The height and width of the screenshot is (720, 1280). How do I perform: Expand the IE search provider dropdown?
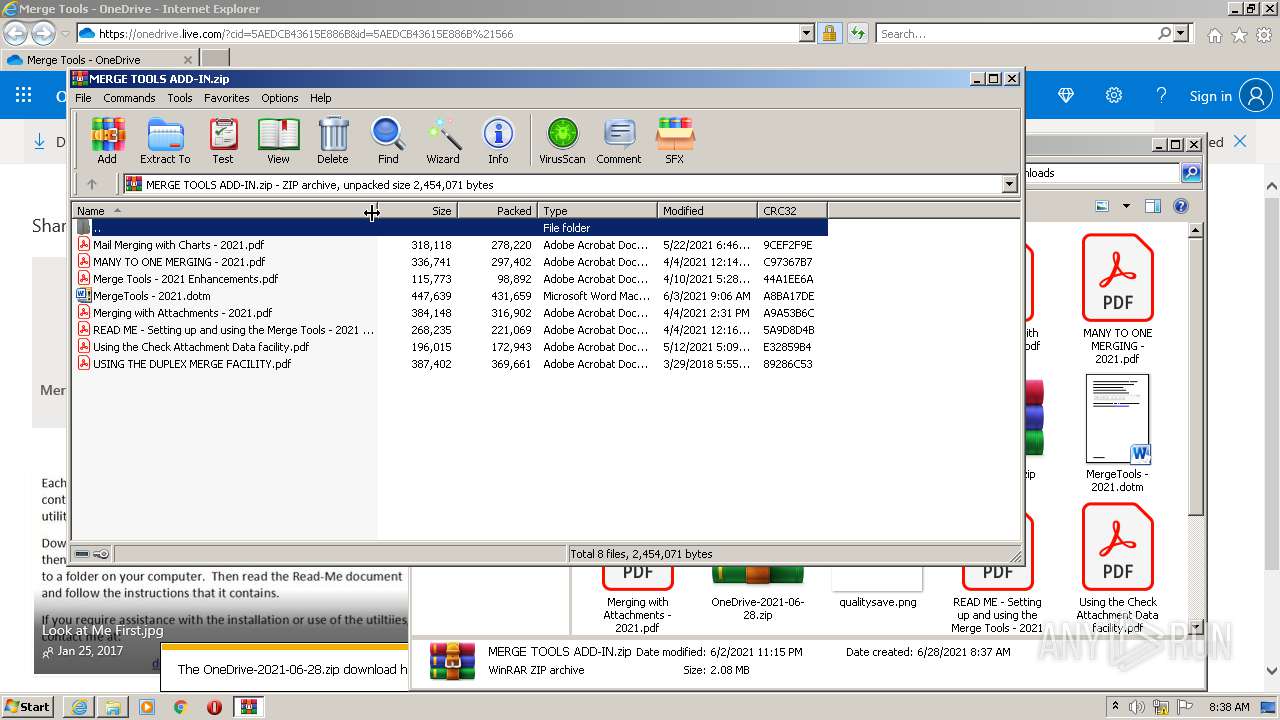click(1182, 34)
